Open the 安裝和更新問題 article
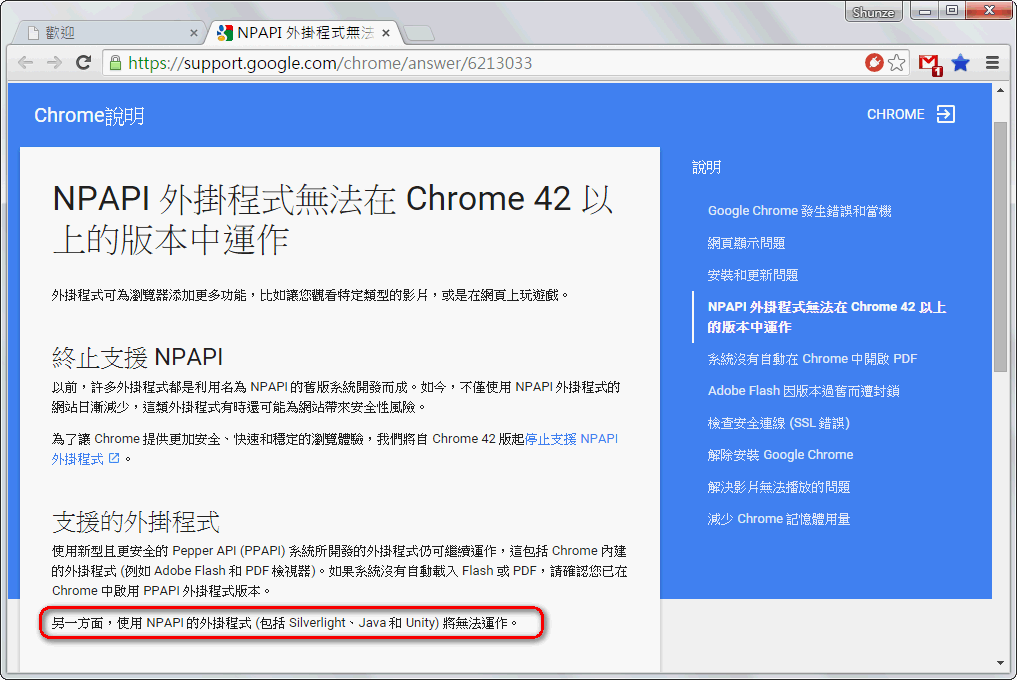This screenshot has width=1017, height=680. (753, 275)
